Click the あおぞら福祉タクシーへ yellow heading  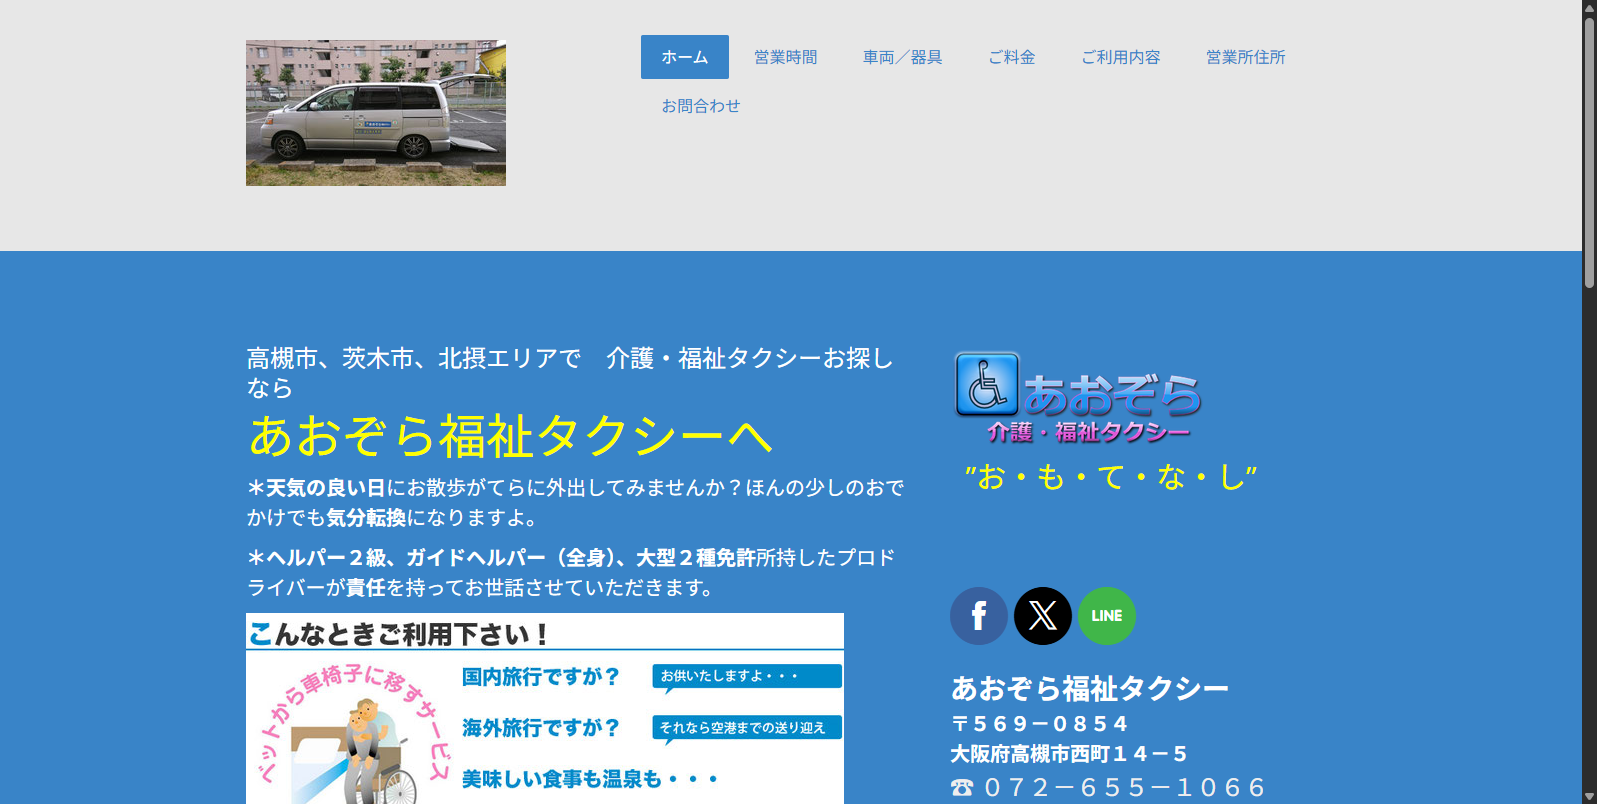(510, 436)
